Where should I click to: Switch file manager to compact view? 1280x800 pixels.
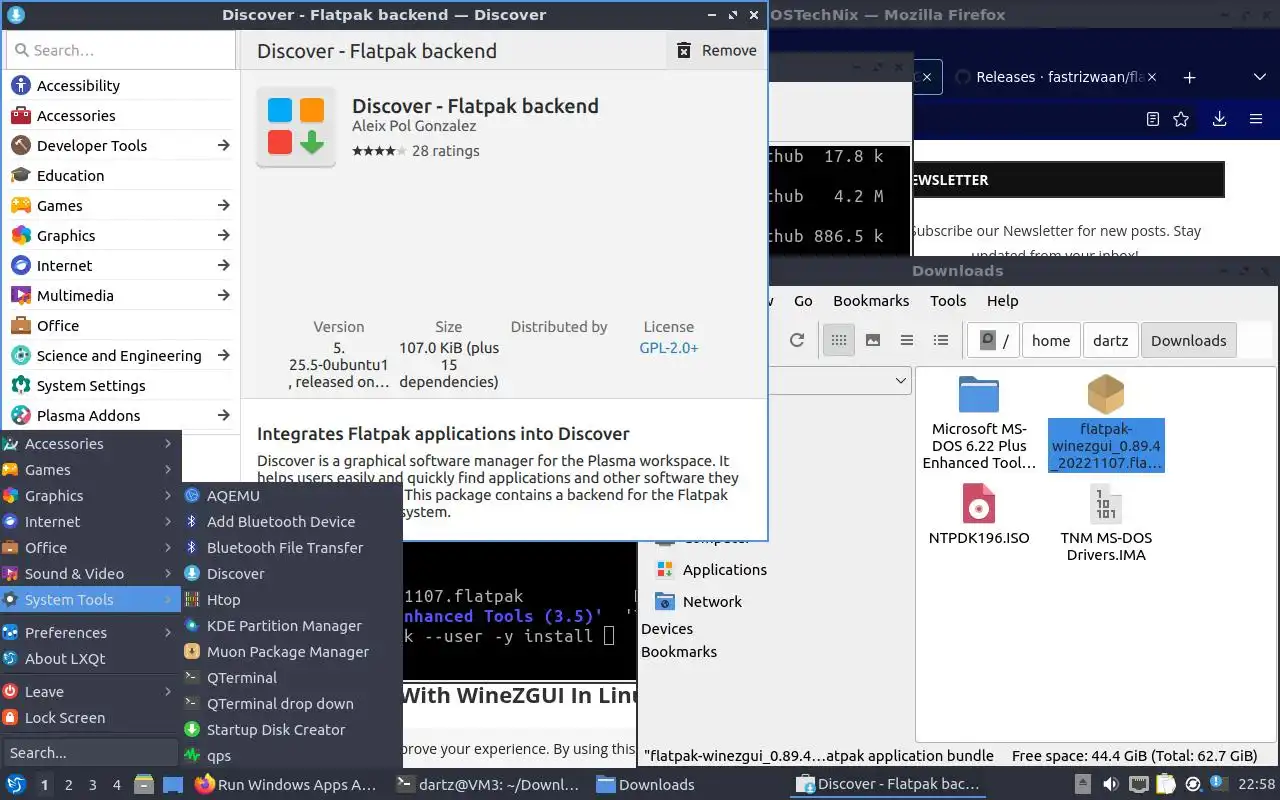[x=907, y=340]
